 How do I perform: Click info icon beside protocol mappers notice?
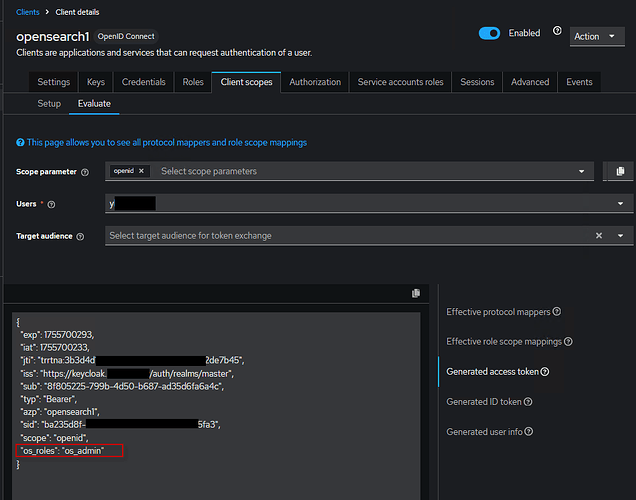20,142
